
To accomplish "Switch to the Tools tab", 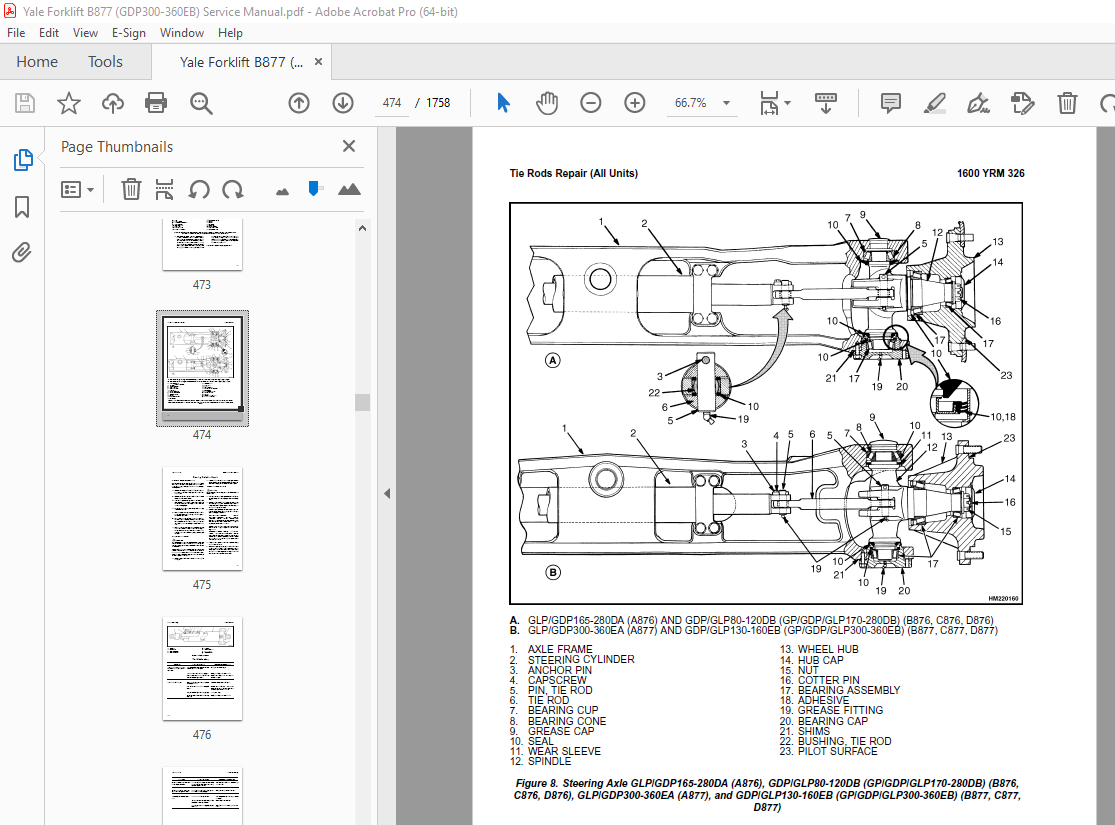I will (x=105, y=62).
